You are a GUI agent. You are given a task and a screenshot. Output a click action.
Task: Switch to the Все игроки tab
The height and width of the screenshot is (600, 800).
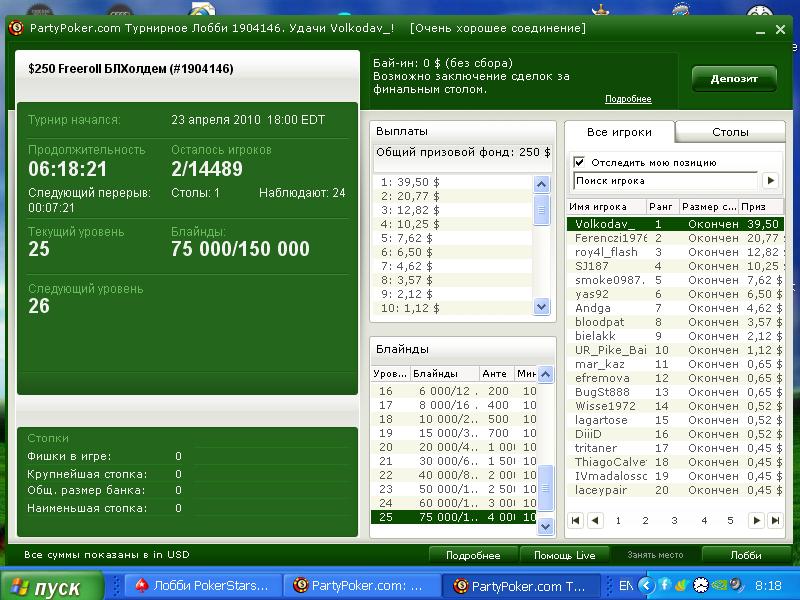click(619, 132)
